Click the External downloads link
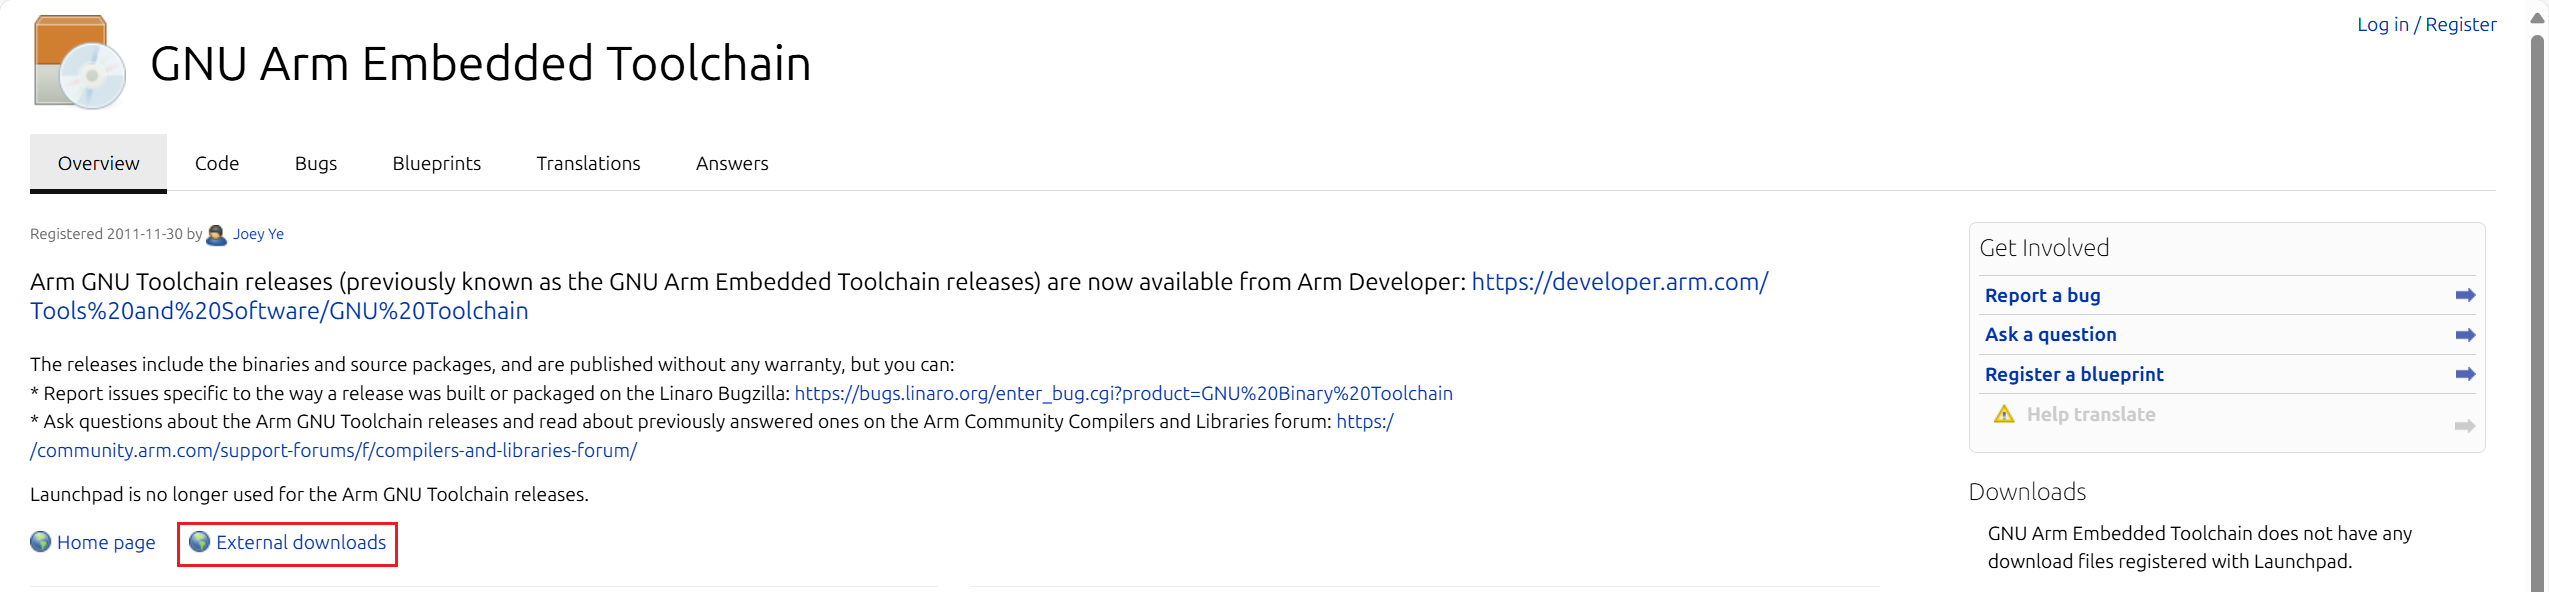 click(x=301, y=542)
